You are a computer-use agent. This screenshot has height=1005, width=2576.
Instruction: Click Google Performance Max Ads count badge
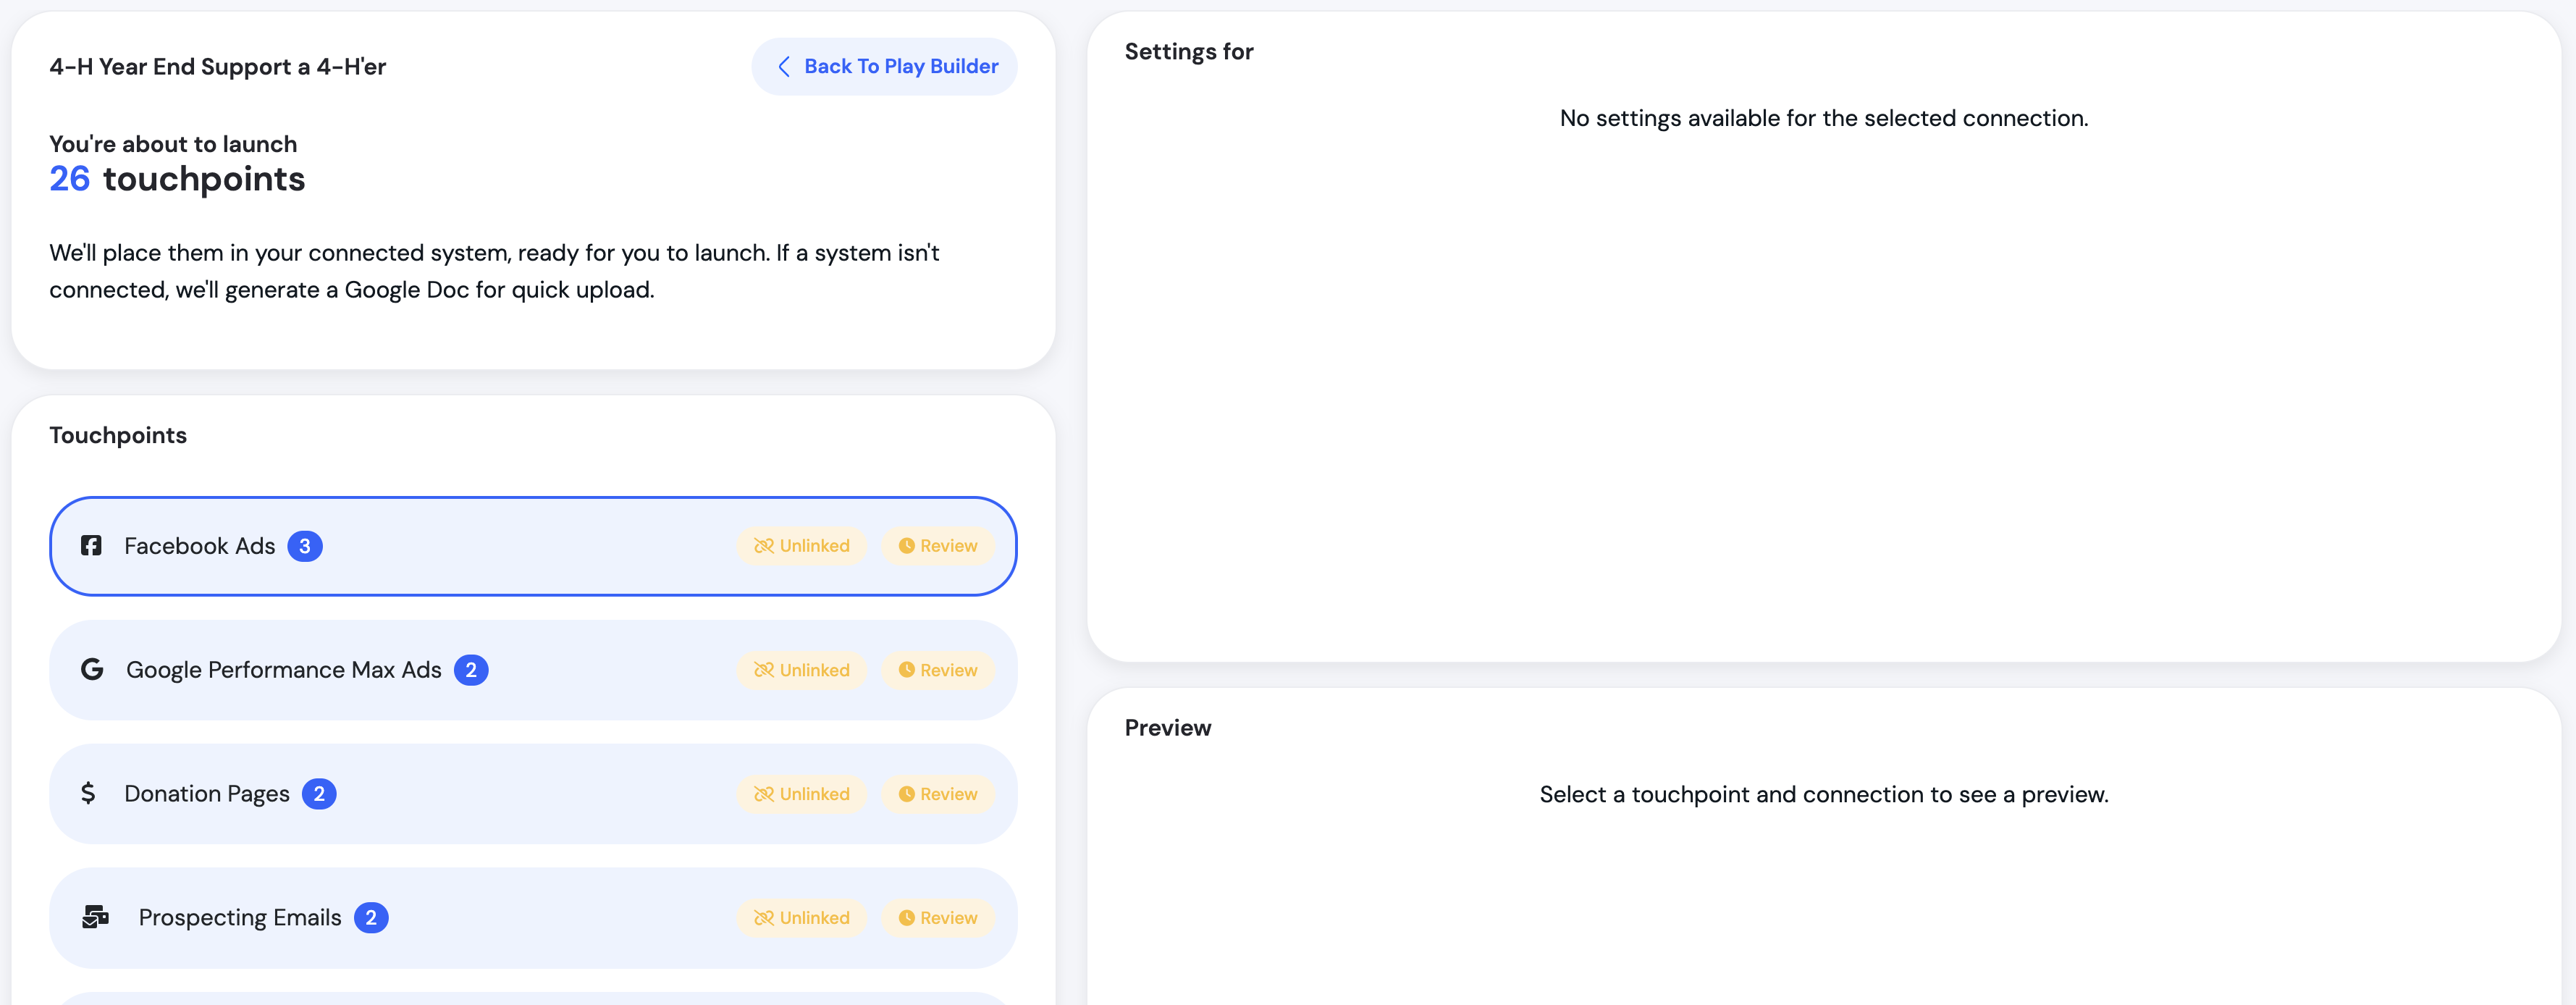471,670
